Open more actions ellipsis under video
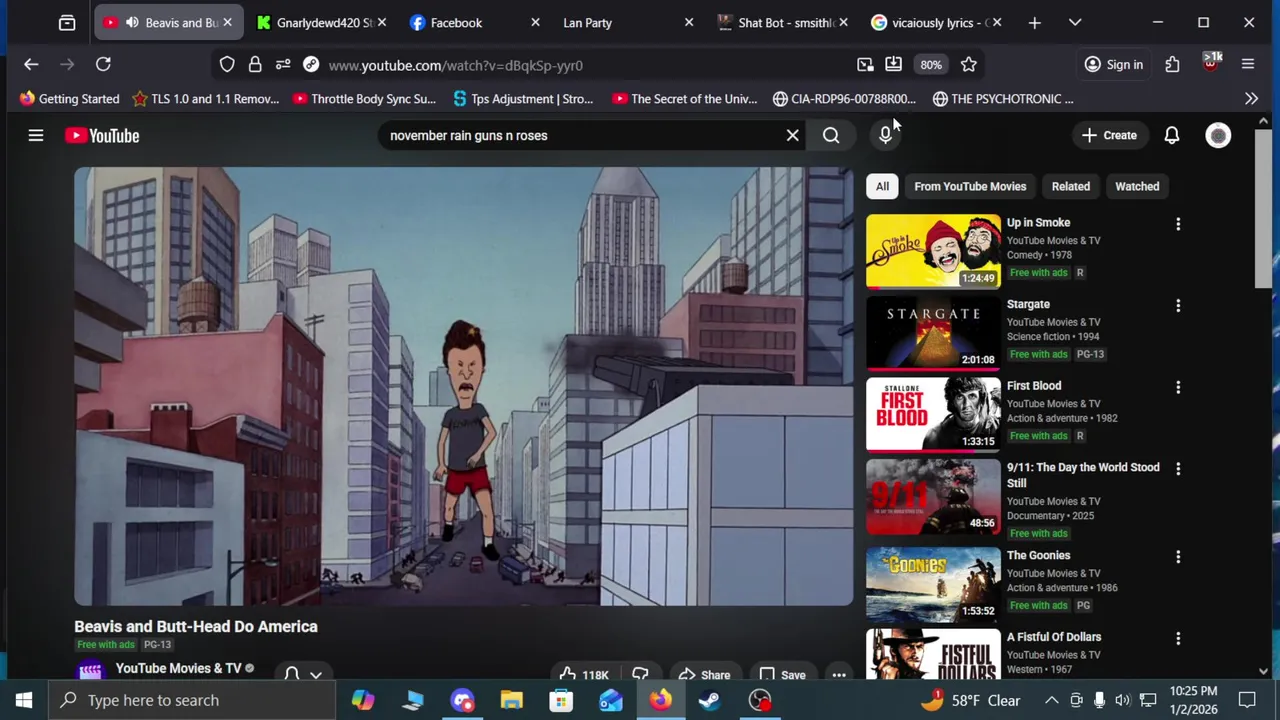Image resolution: width=1280 pixels, height=720 pixels. [839, 674]
